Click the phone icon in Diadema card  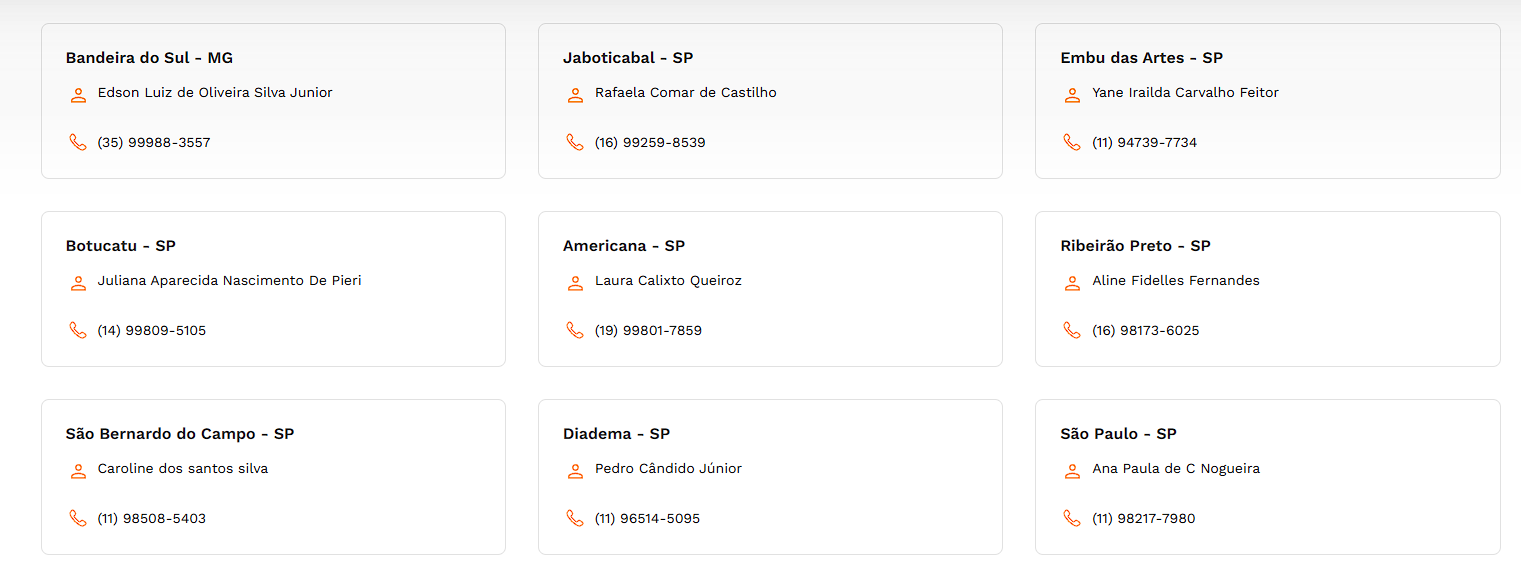click(x=575, y=518)
